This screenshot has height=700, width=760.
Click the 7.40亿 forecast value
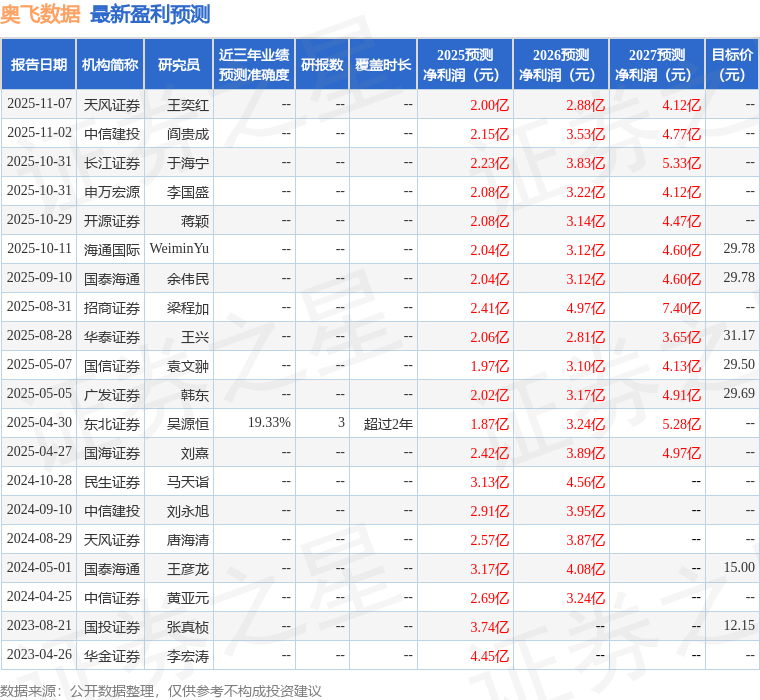tap(681, 308)
